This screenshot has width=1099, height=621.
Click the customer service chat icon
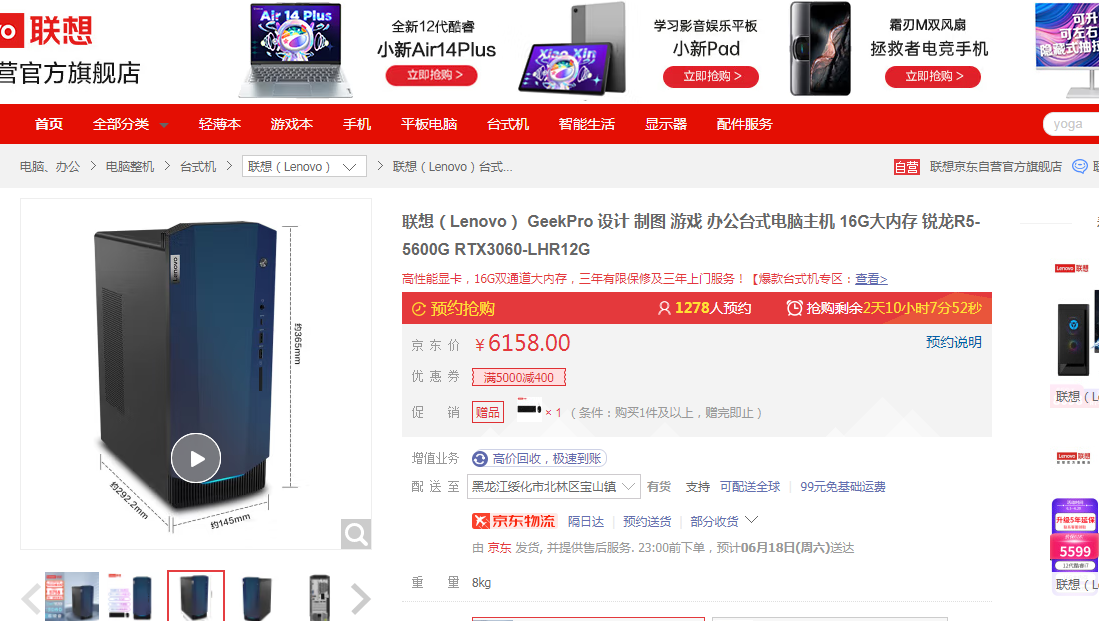click(x=1080, y=166)
